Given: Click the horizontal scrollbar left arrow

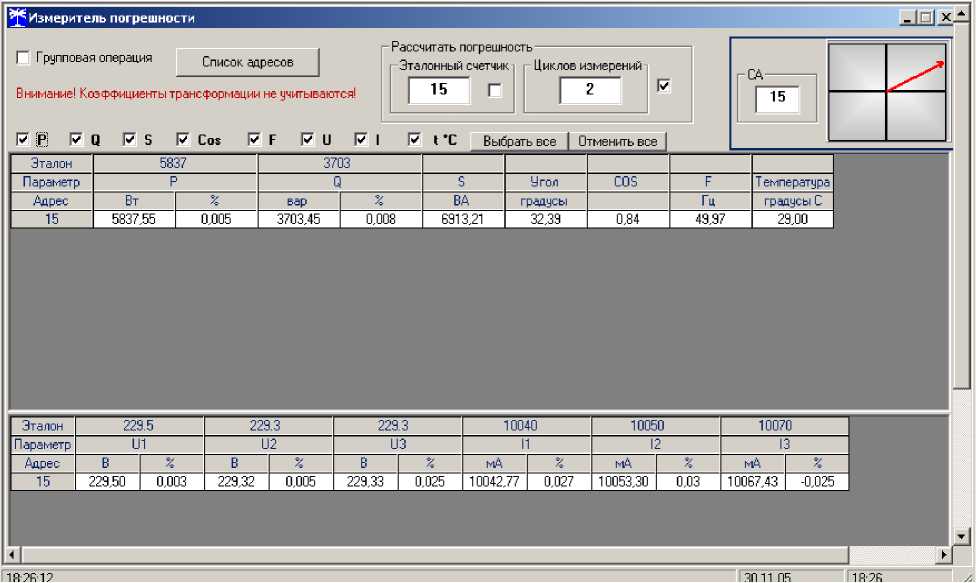Looking at the screenshot, I should [x=12, y=554].
